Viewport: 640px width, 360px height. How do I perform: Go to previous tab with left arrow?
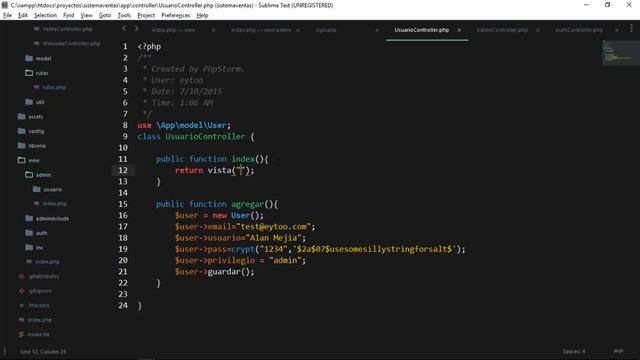124,28
